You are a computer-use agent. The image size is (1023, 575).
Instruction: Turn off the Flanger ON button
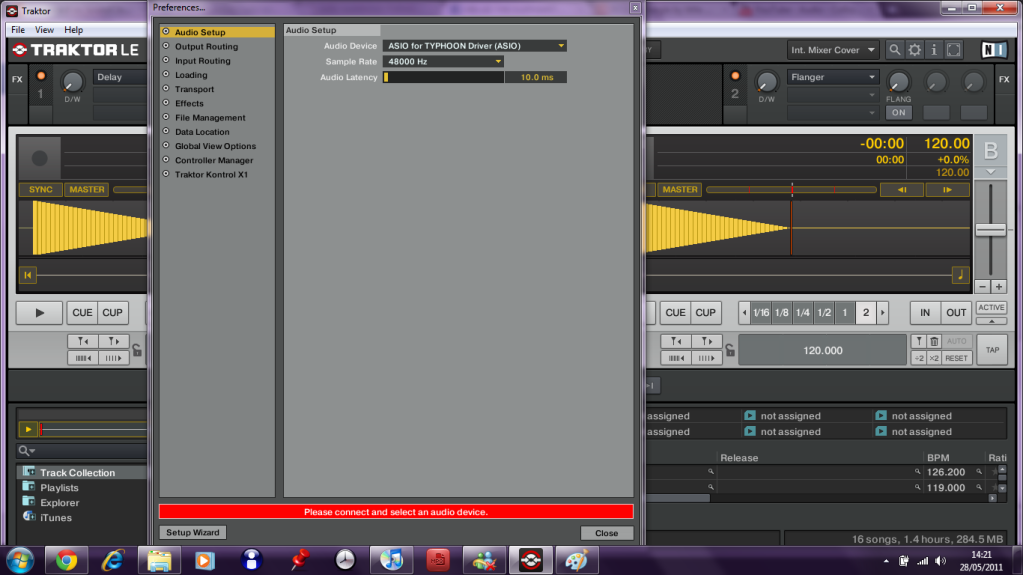(899, 113)
